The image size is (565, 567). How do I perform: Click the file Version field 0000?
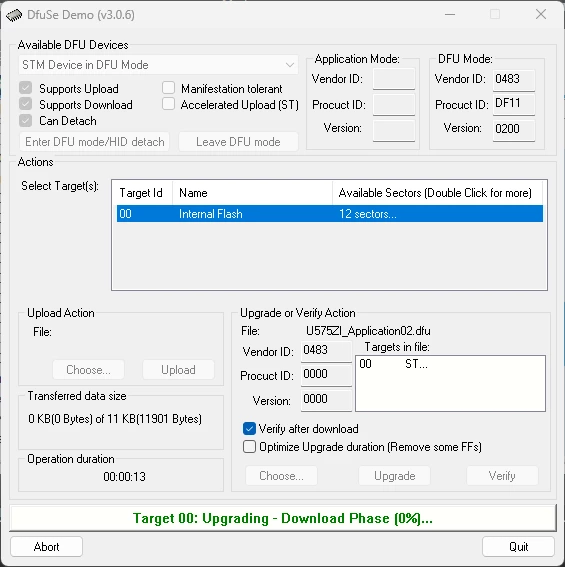[326, 400]
